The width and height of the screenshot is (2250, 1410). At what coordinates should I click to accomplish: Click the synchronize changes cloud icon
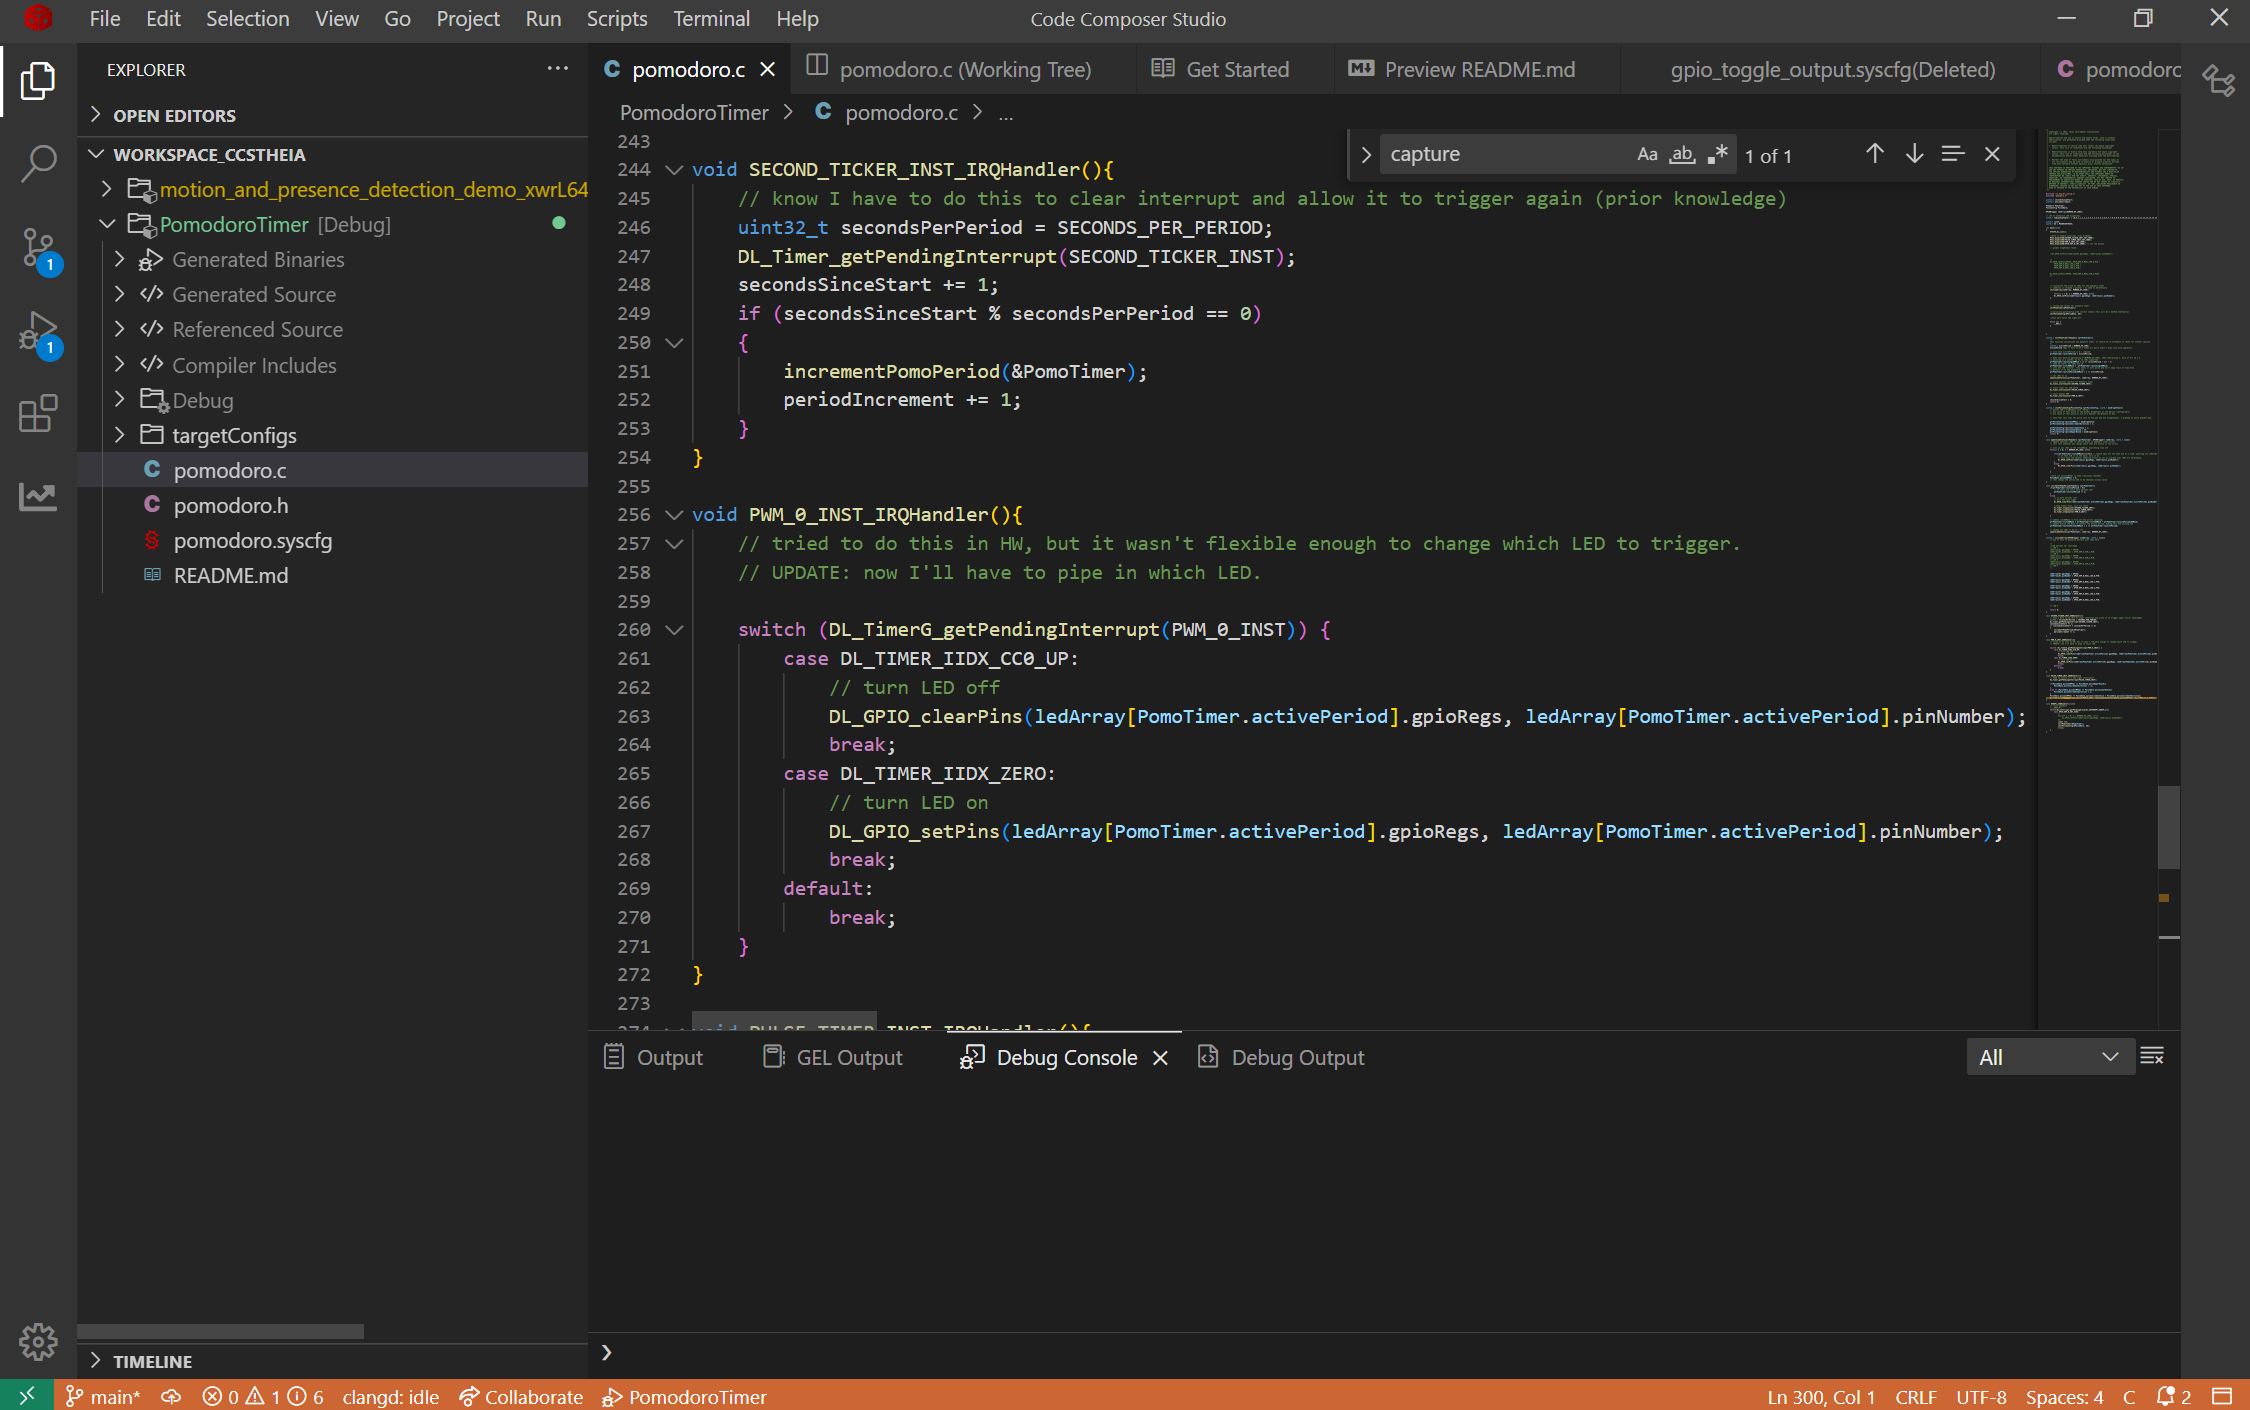coord(171,1396)
